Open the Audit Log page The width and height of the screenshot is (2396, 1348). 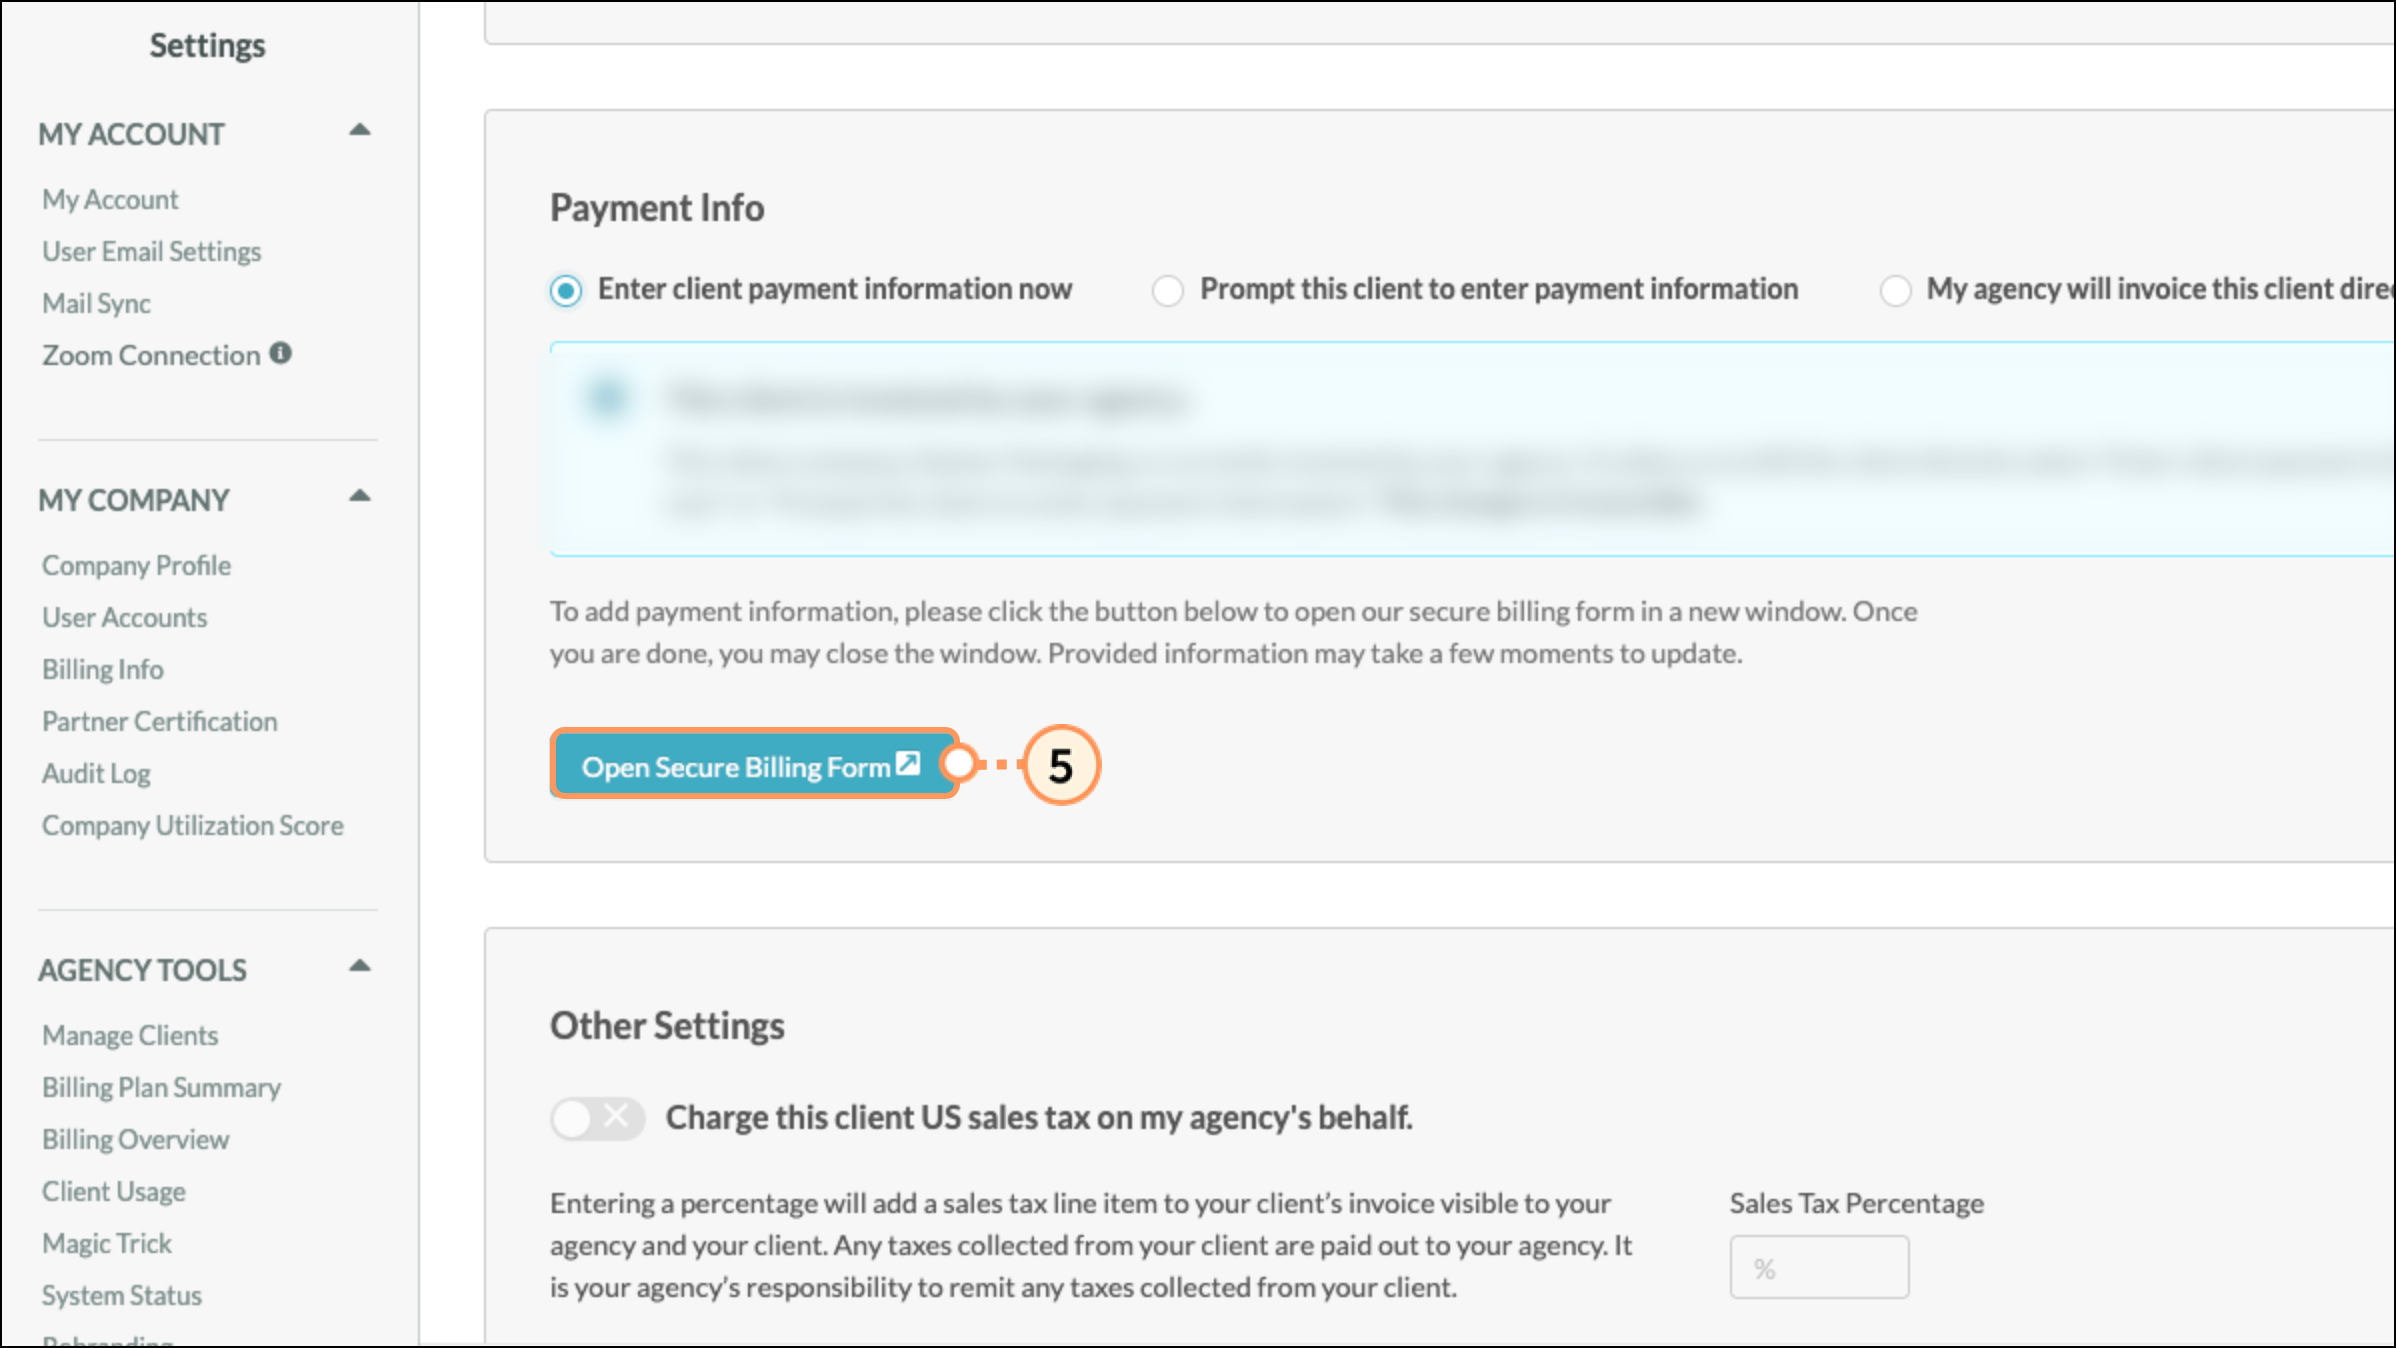pyautogui.click(x=97, y=773)
